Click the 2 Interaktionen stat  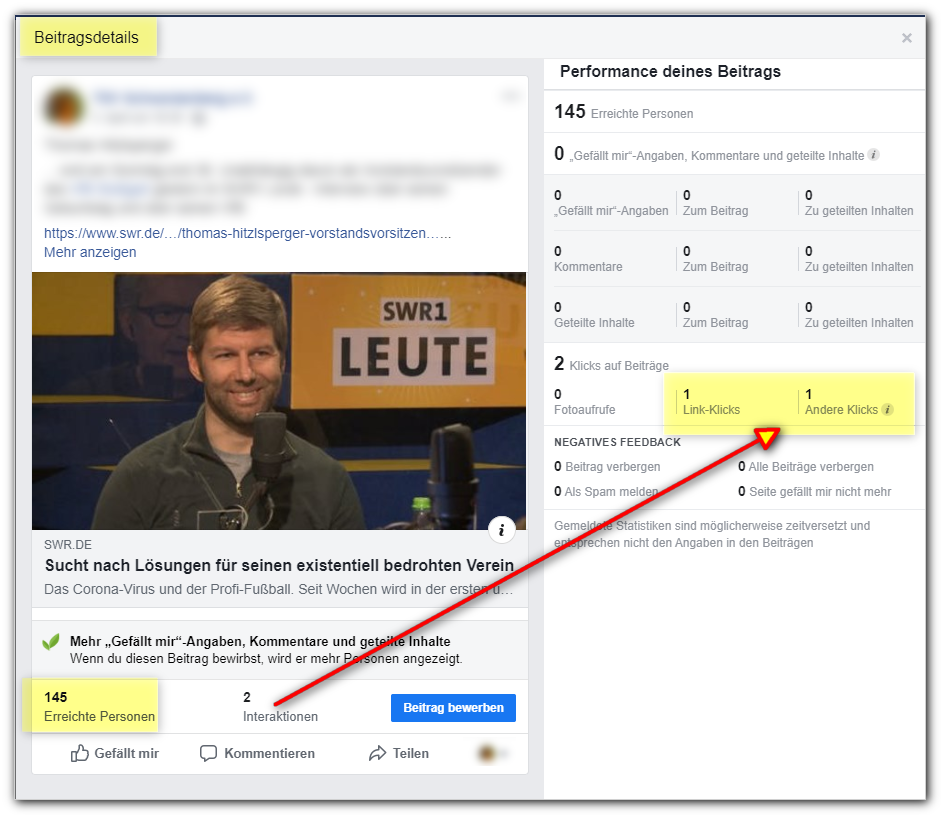tap(280, 706)
